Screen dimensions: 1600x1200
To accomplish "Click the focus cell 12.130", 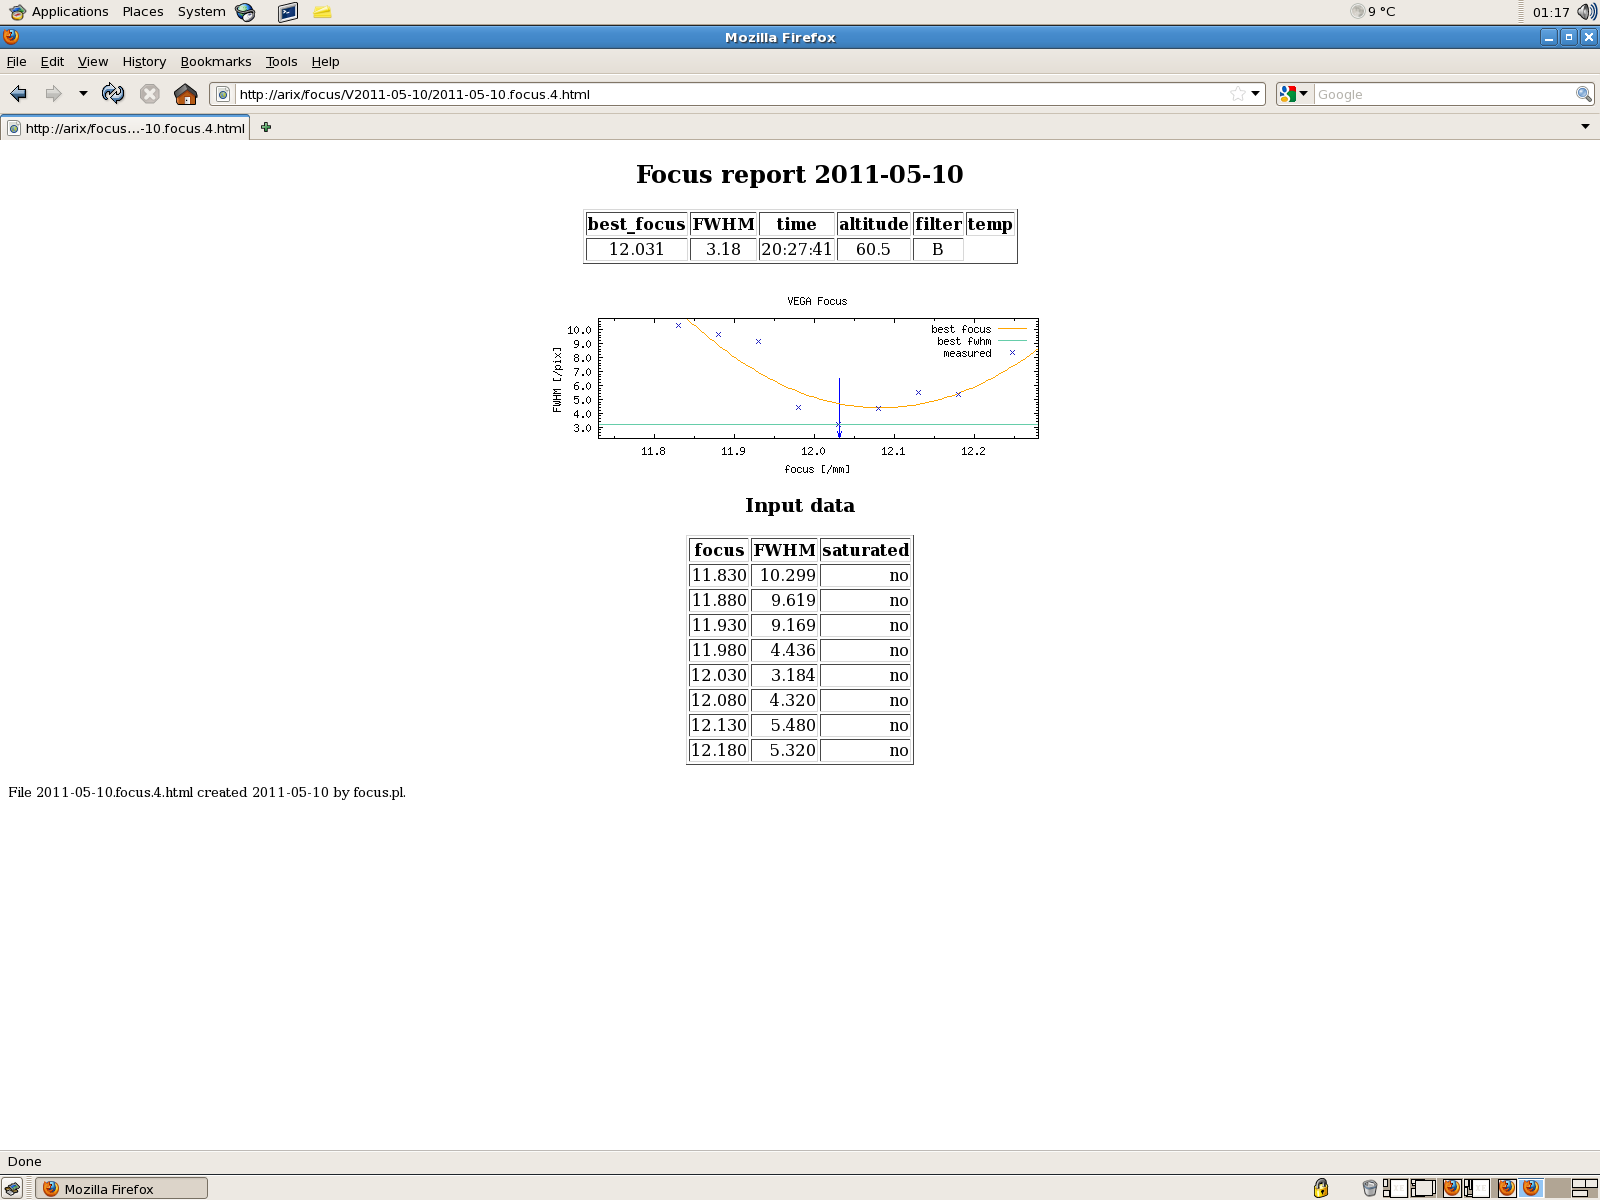I will (719, 725).
